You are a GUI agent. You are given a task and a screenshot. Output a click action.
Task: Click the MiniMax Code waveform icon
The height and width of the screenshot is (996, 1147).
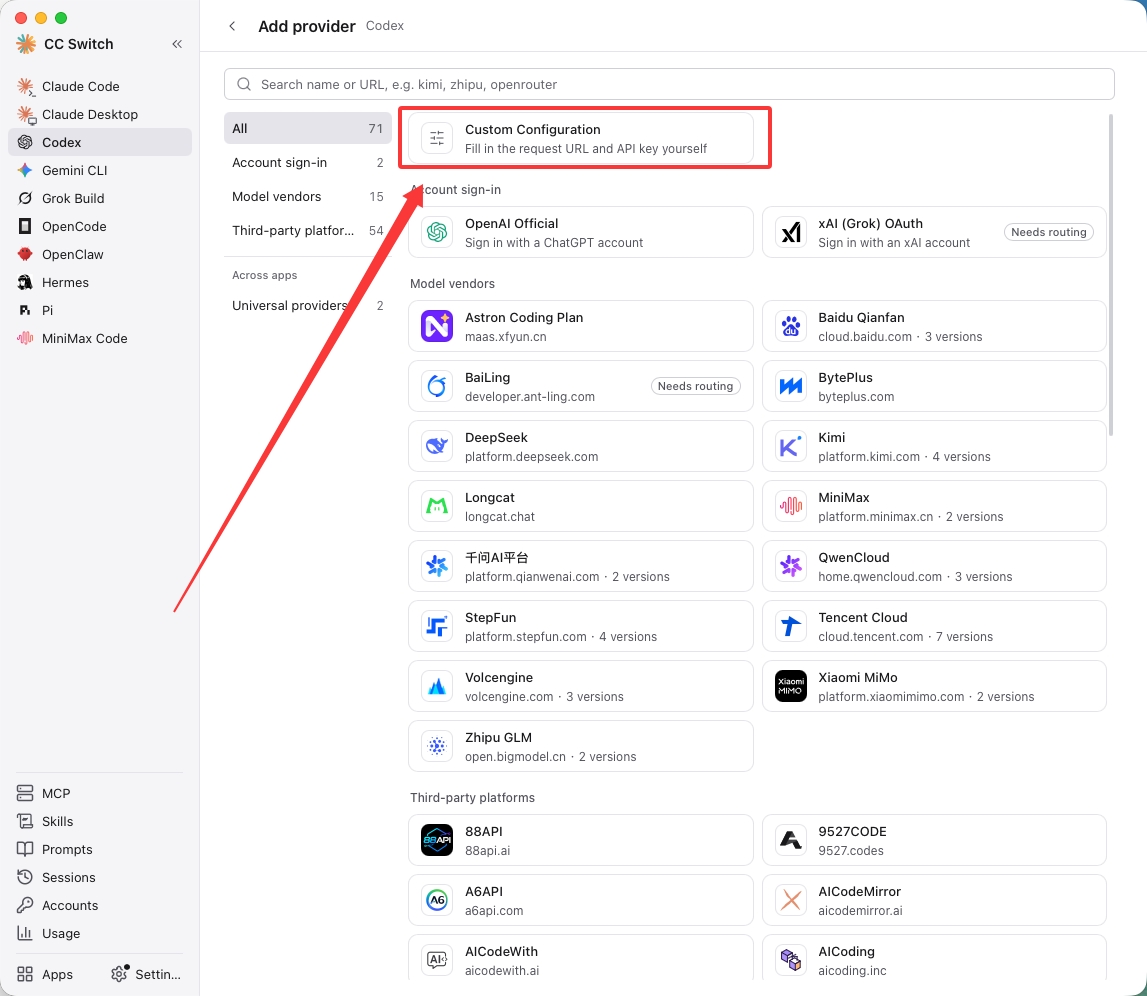(x=26, y=338)
